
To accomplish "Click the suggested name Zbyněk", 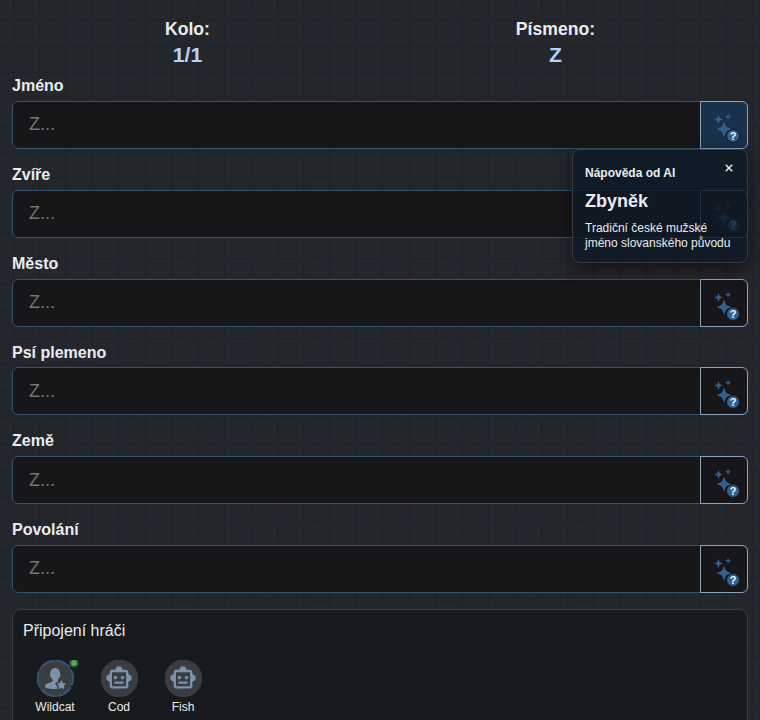I will click(616, 201).
